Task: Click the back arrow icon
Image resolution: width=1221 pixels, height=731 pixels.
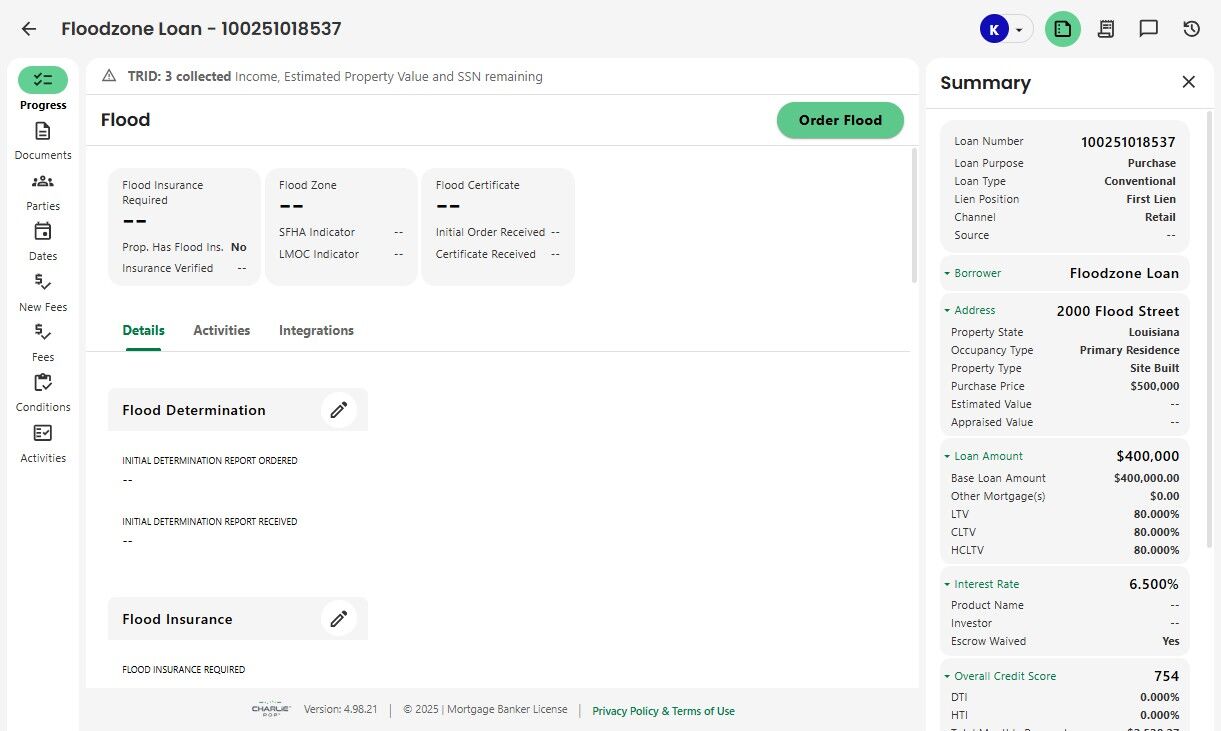Action: click(29, 29)
